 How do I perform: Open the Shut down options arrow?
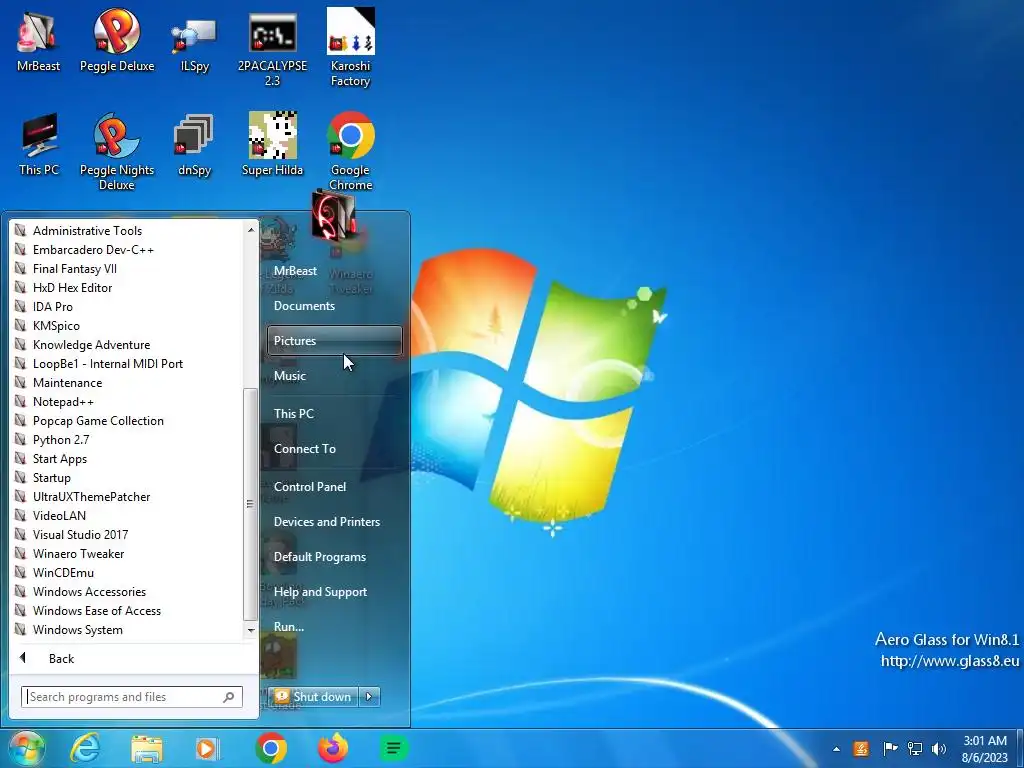tap(369, 697)
